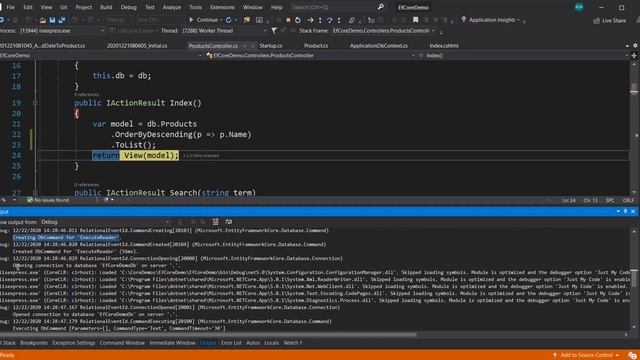
Task: Open the Live Share button
Action: point(609,20)
